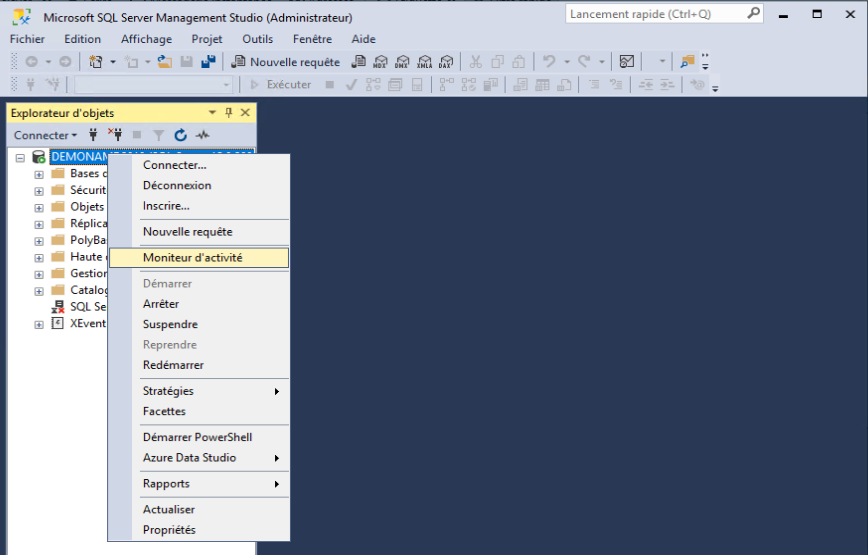
Task: Expand the Objets folder node
Action: [x=39, y=208]
